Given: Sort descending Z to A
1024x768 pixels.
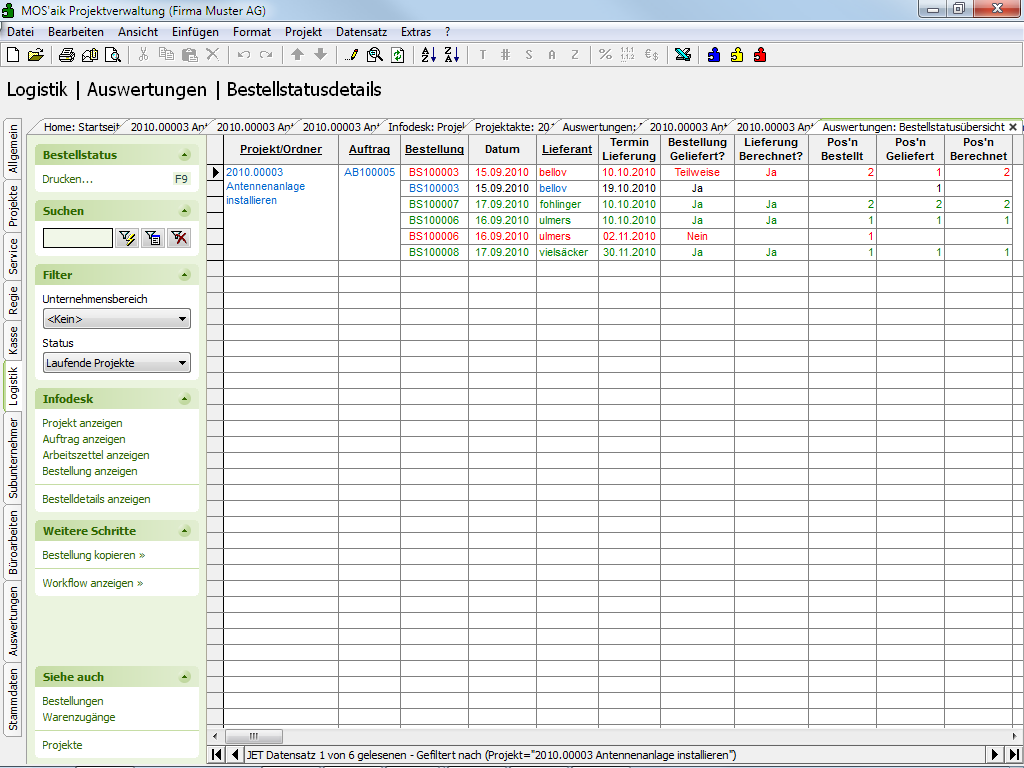Looking at the screenshot, I should click(x=452, y=56).
